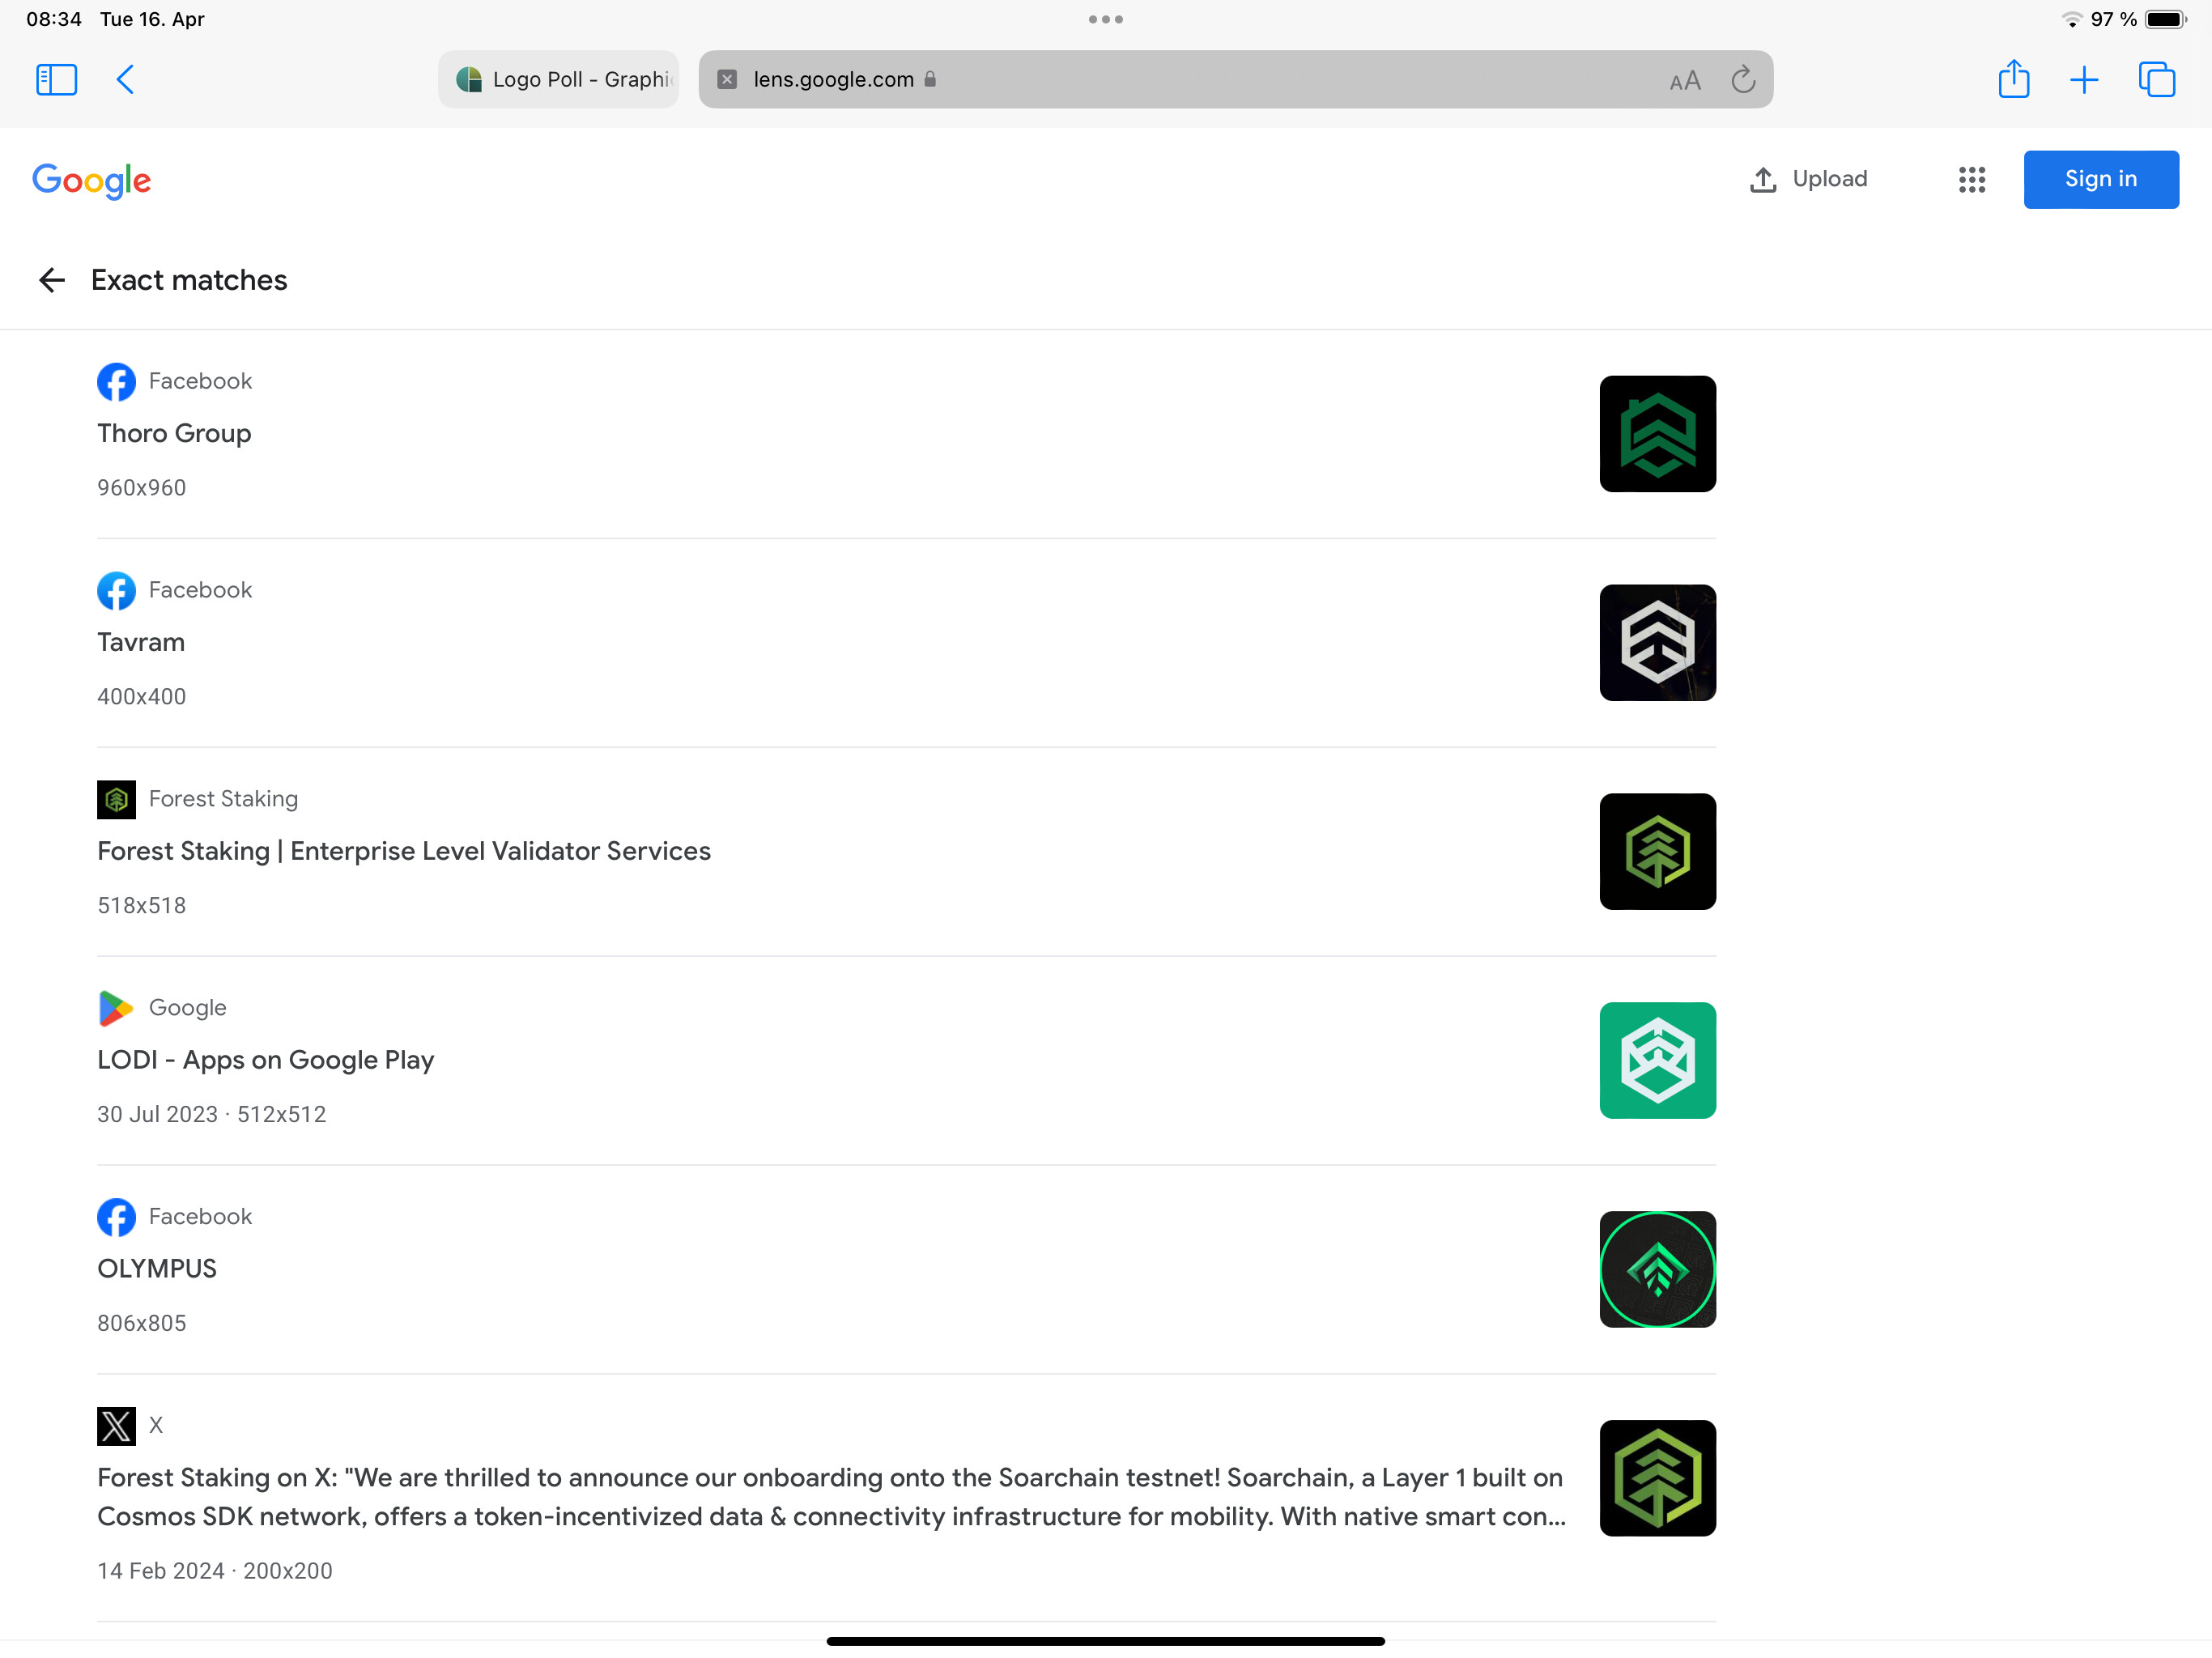Close the lens.google.com tab
2212x1658 pixels.
click(x=728, y=80)
